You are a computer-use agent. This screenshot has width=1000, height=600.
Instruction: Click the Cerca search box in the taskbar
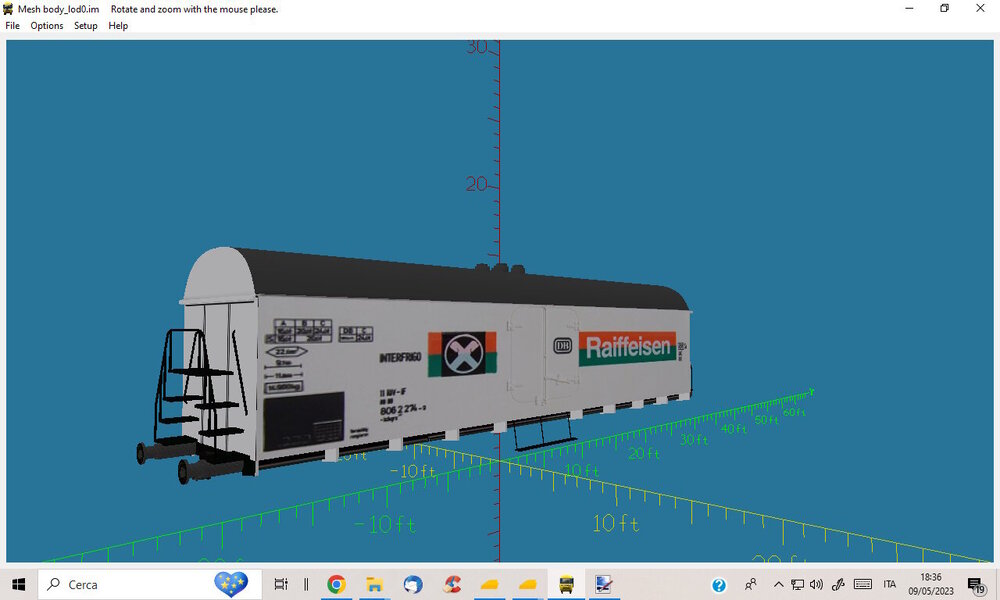[150, 584]
